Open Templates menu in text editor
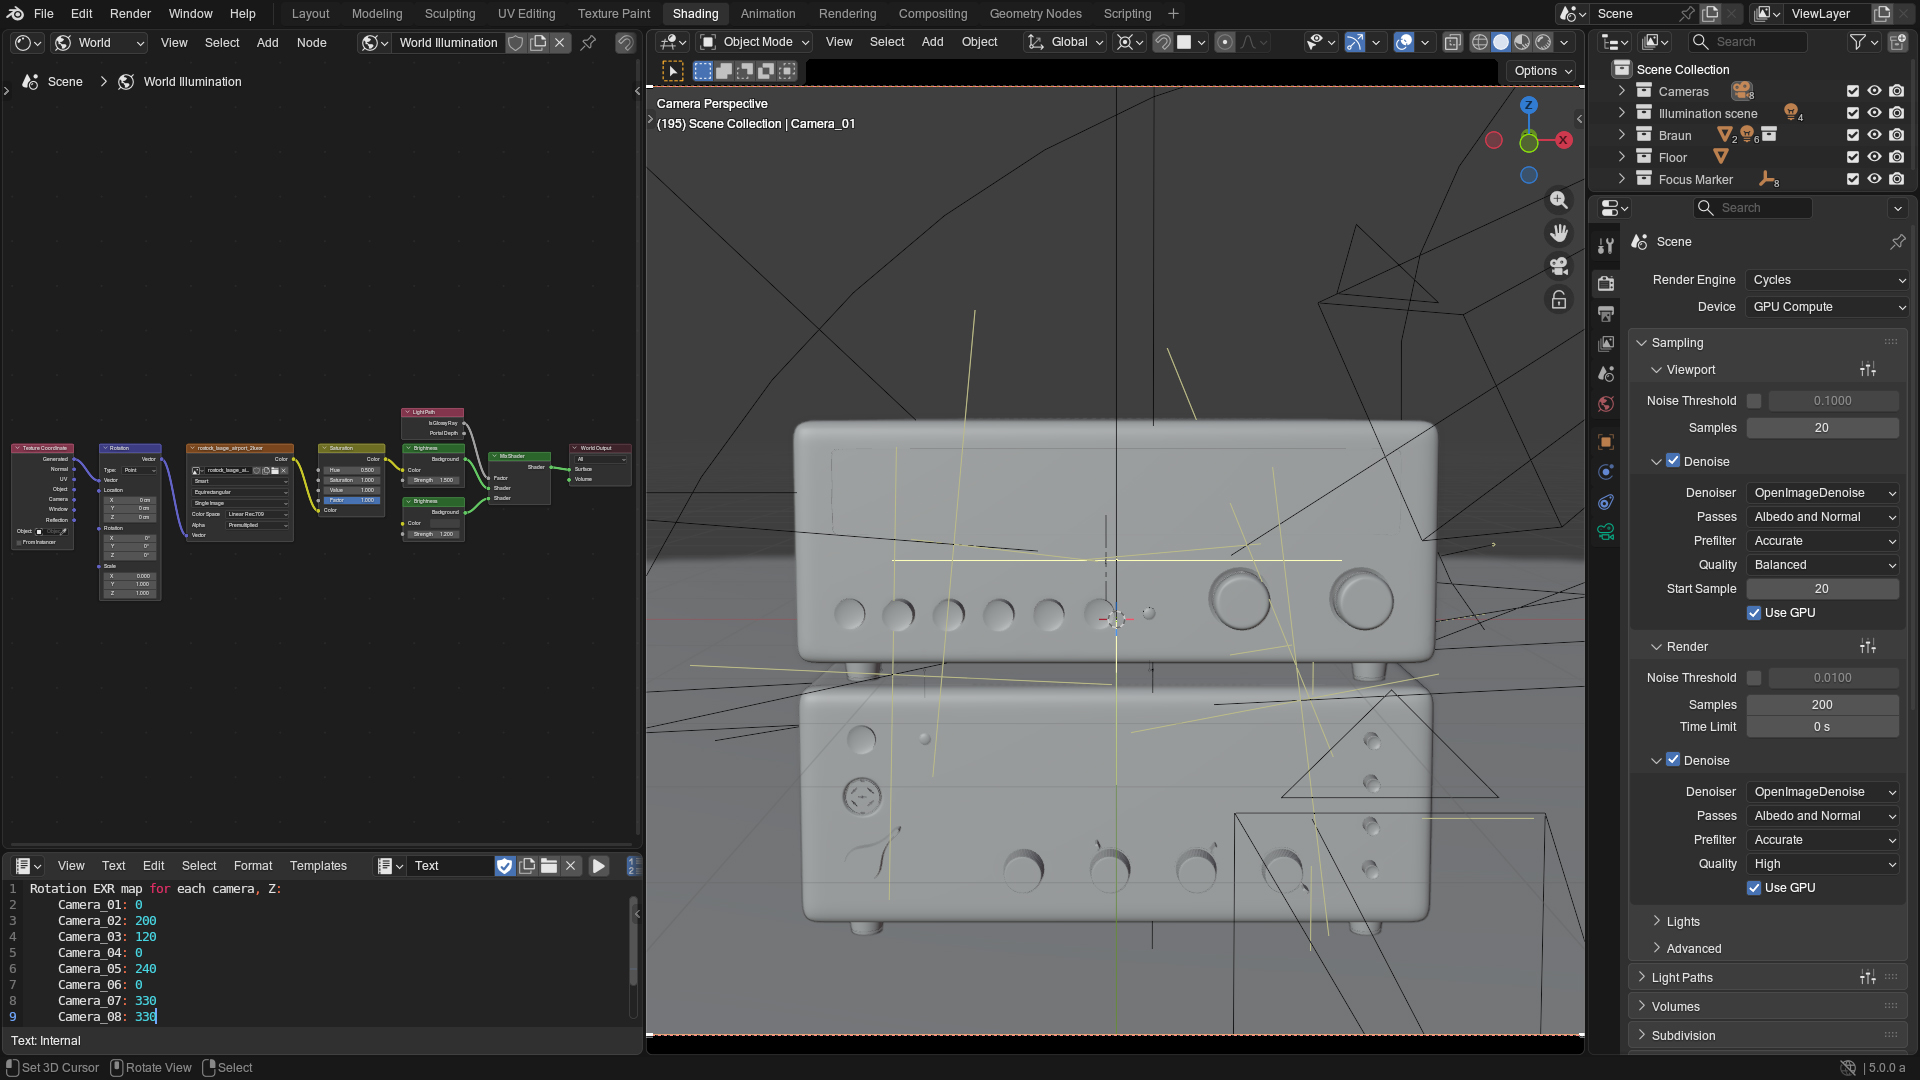 318,866
